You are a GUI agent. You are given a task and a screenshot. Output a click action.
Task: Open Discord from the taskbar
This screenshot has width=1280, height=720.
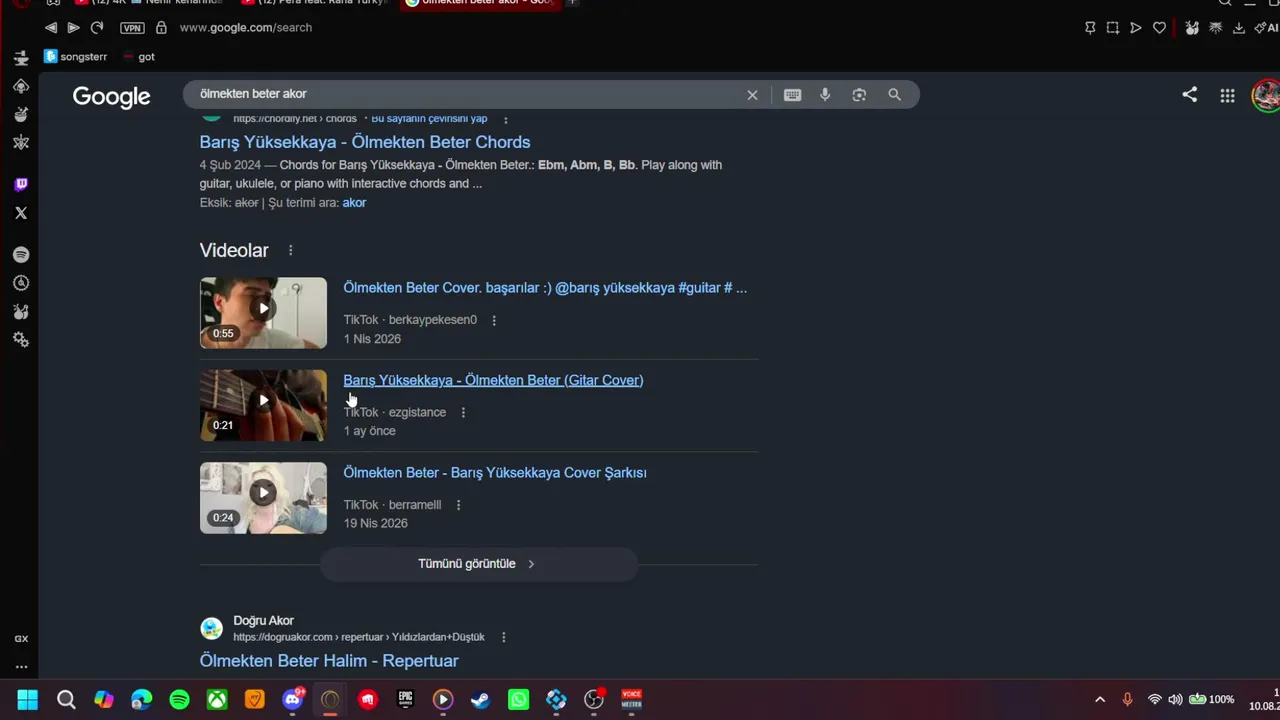pos(293,700)
